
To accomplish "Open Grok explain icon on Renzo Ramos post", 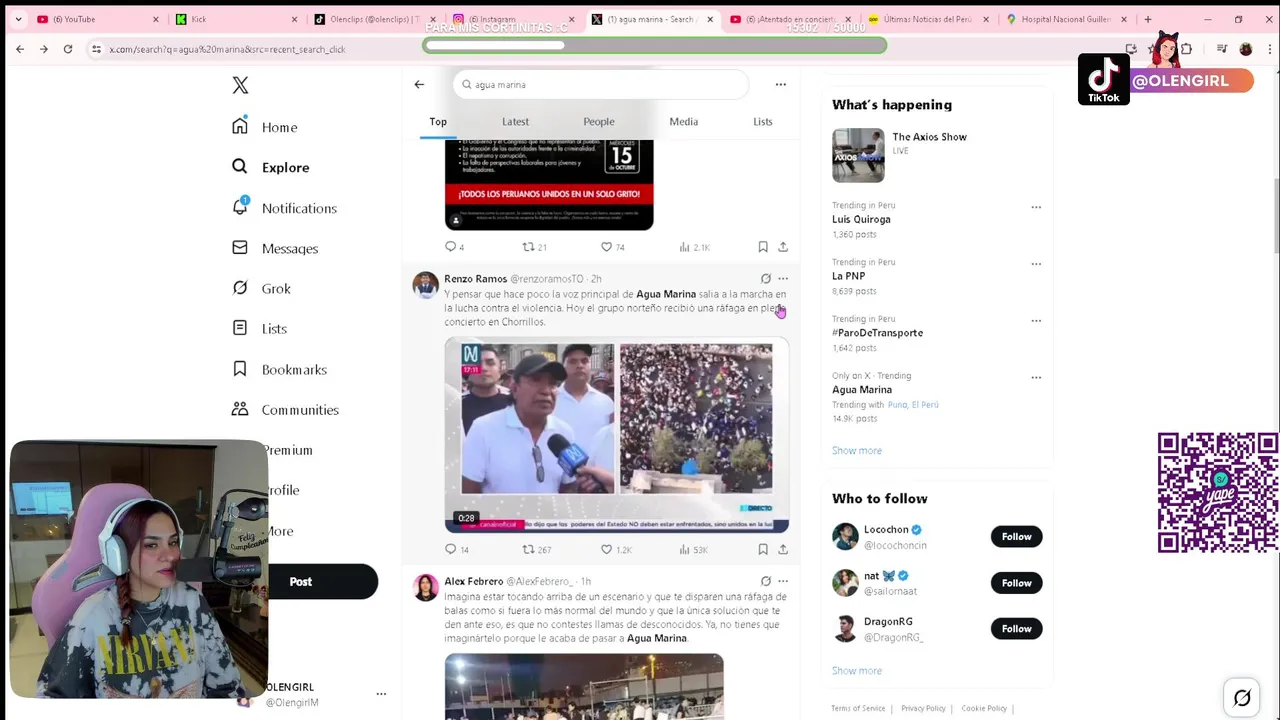I will pos(766,279).
